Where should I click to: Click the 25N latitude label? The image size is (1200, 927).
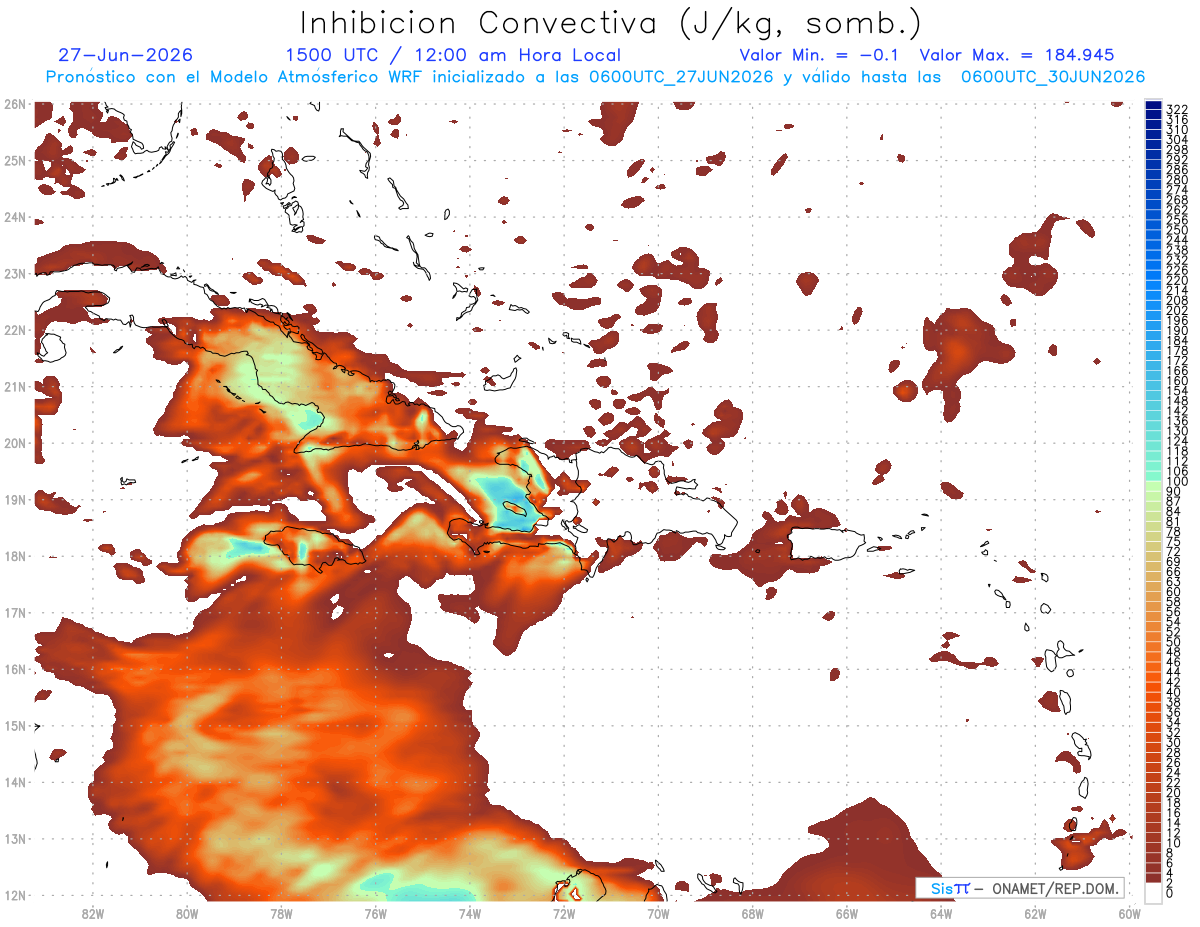pos(14,161)
